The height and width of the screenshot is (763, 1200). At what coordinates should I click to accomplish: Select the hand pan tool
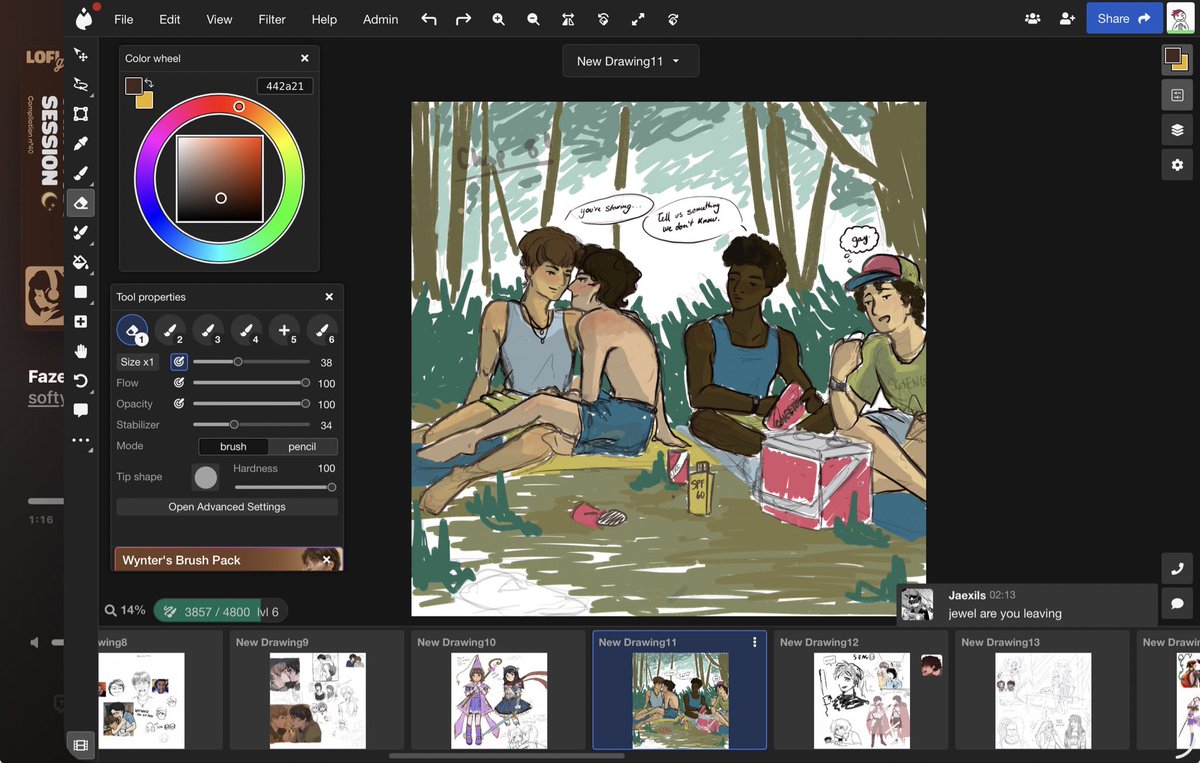point(81,351)
